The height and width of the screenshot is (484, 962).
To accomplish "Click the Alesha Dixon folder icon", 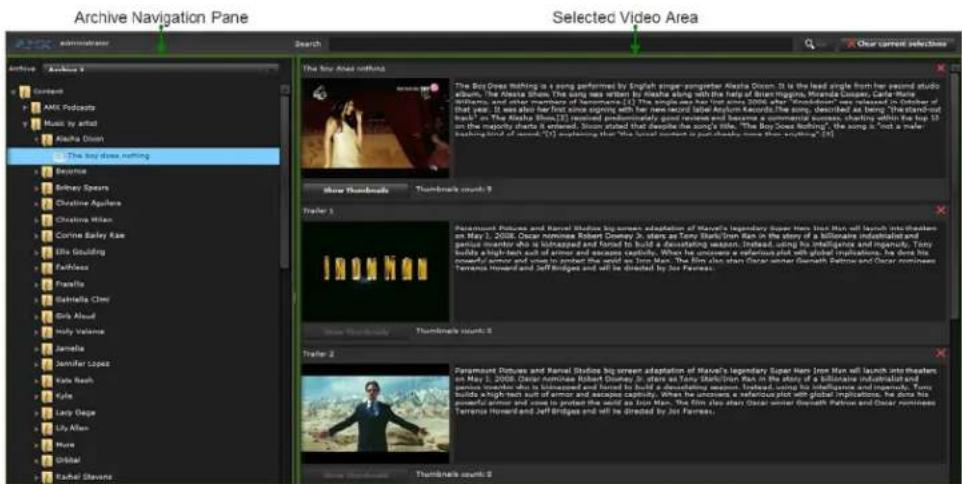I will pos(46,140).
